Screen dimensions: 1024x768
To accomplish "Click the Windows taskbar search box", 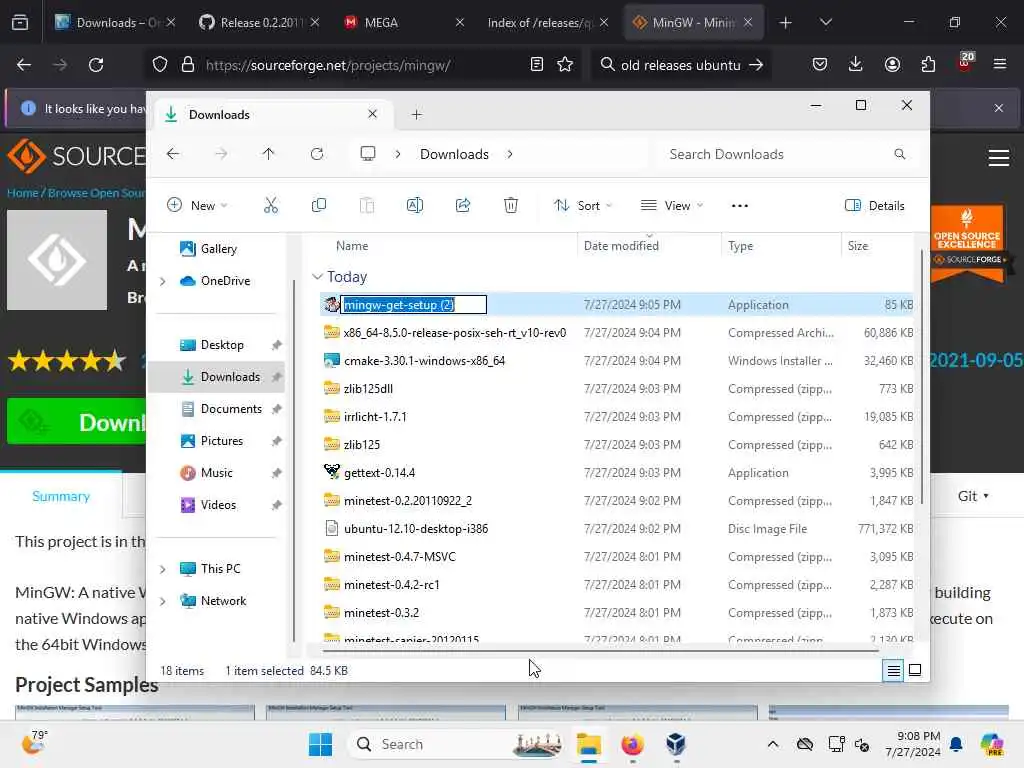I will (x=457, y=744).
